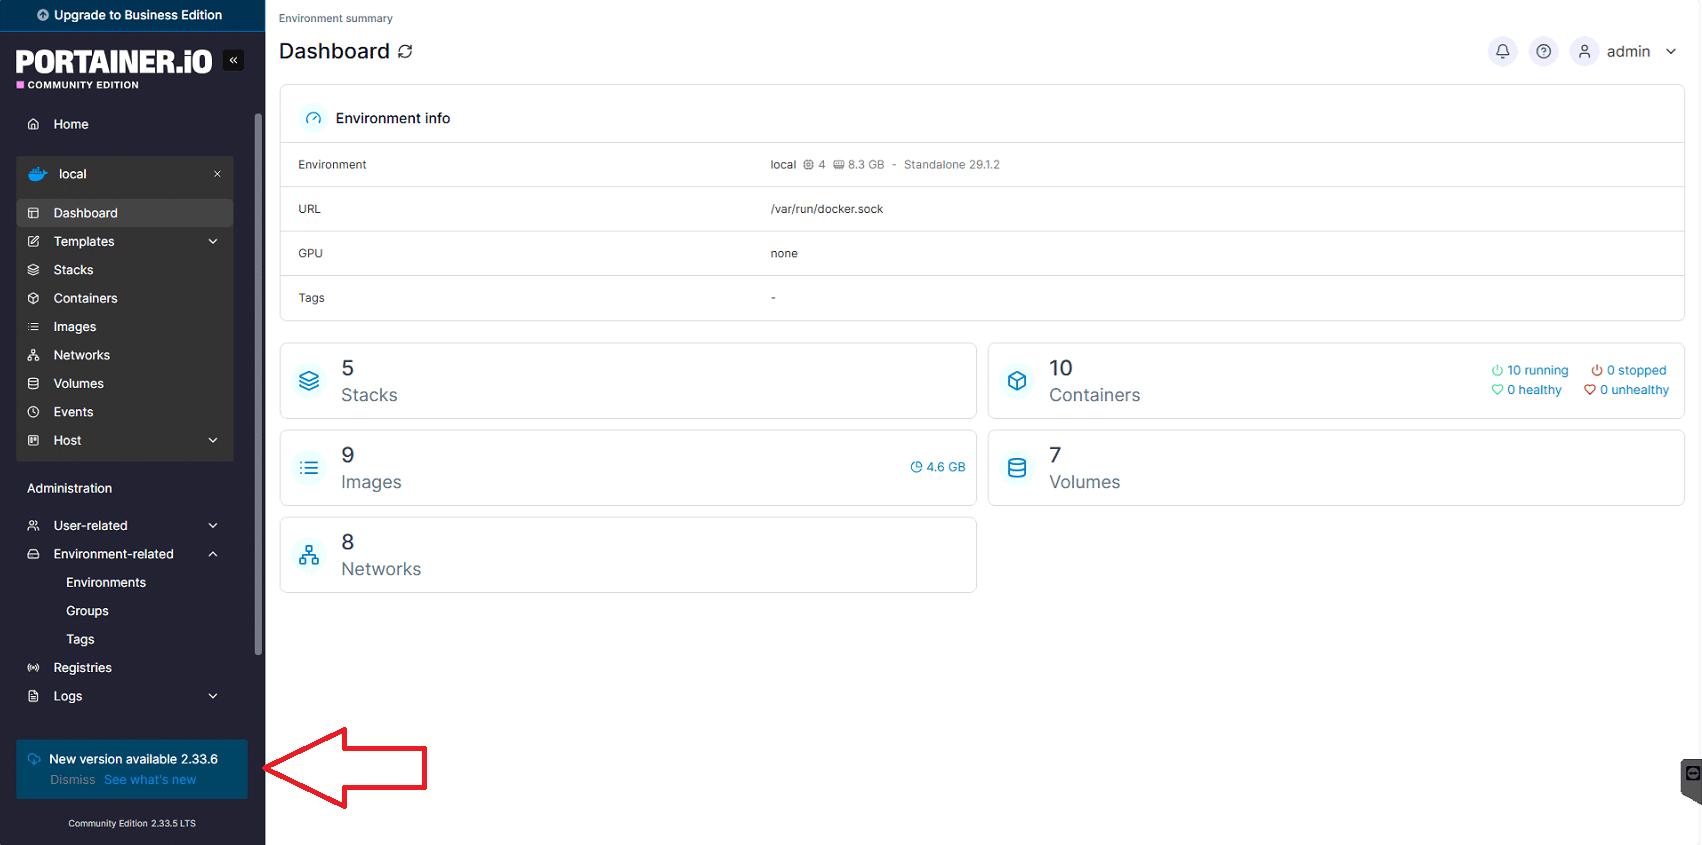The height and width of the screenshot is (845, 1702).
Task: Dismiss the new version notice
Action: (73, 780)
